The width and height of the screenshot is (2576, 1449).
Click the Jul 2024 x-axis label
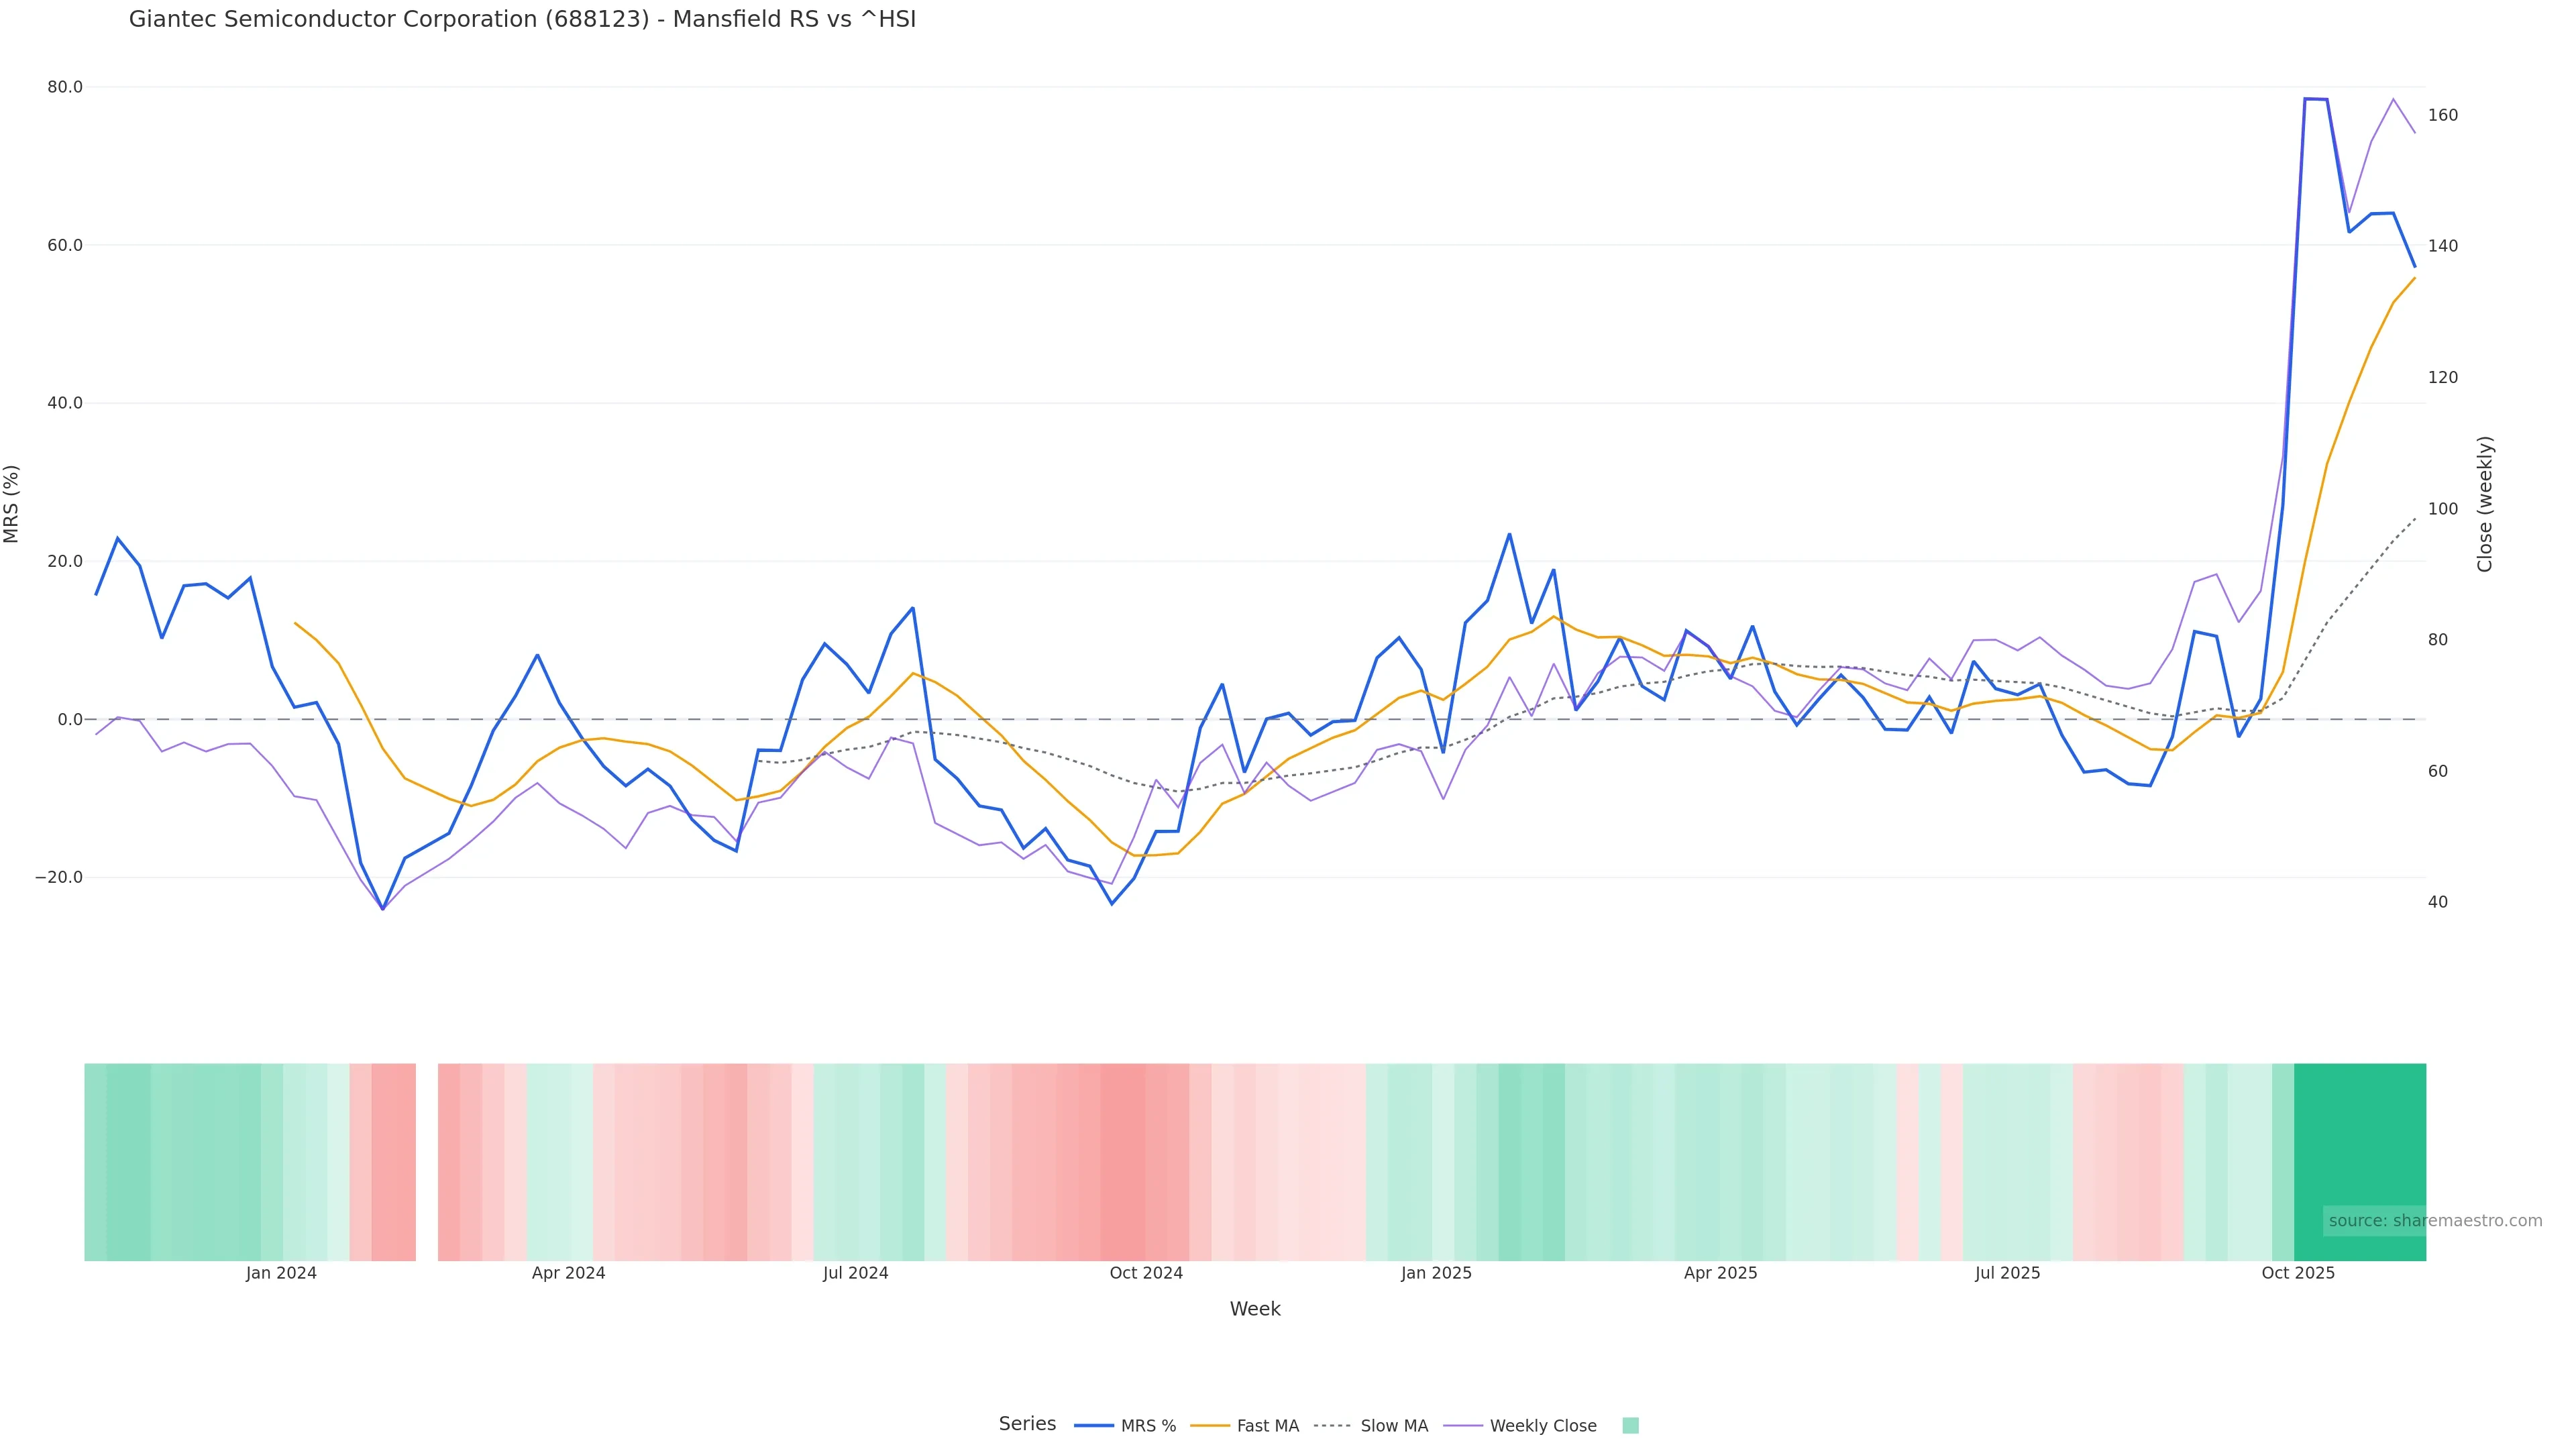855,1273
